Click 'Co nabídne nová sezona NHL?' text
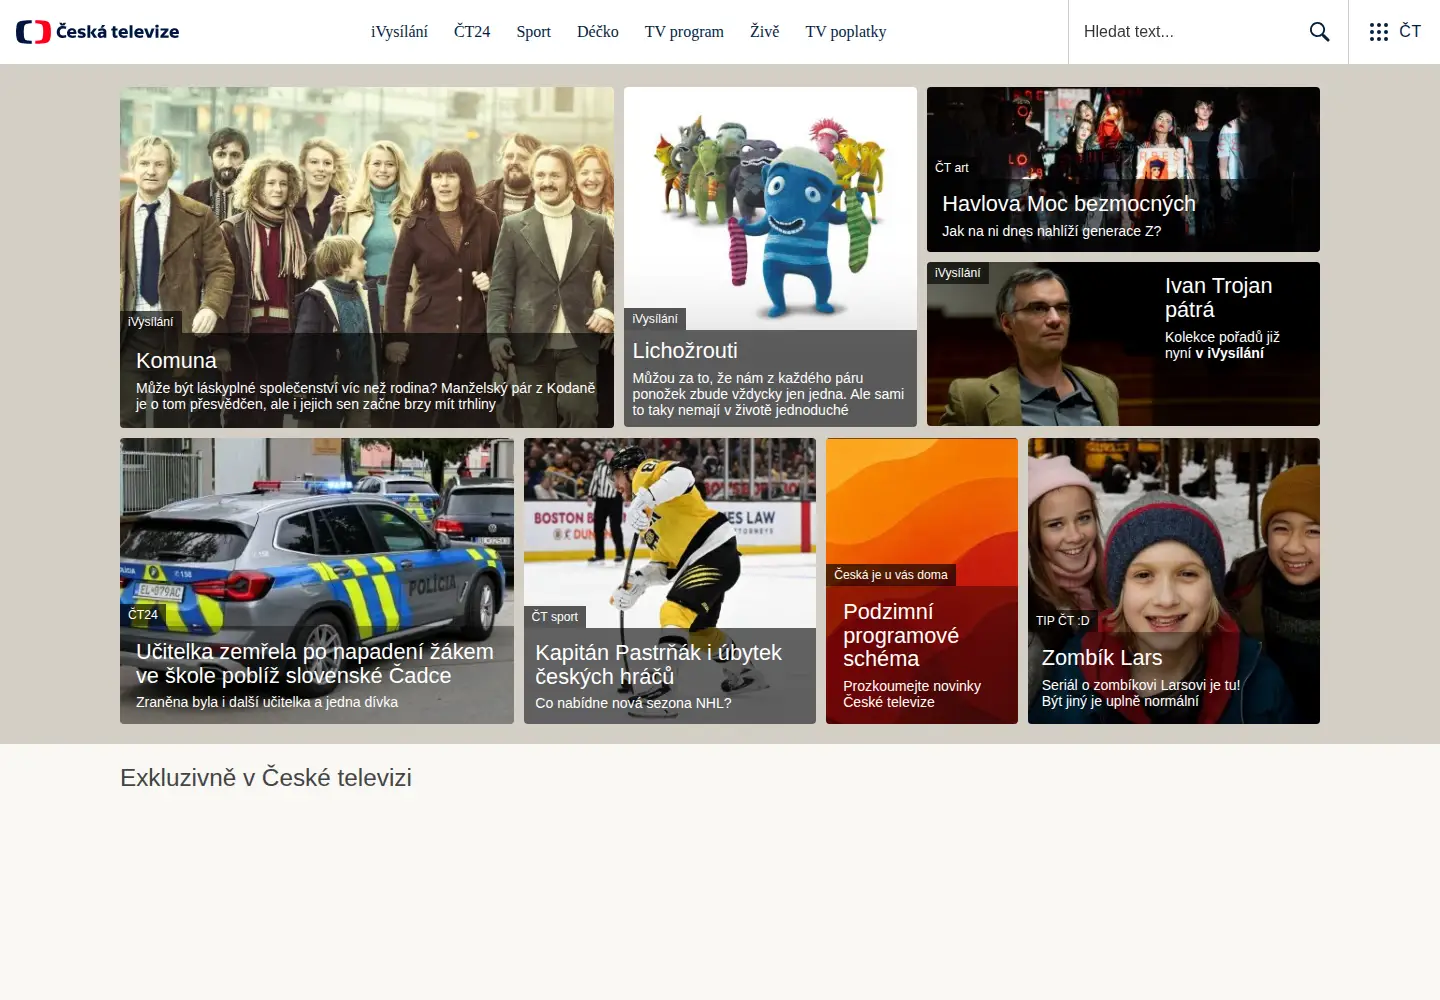 [633, 703]
